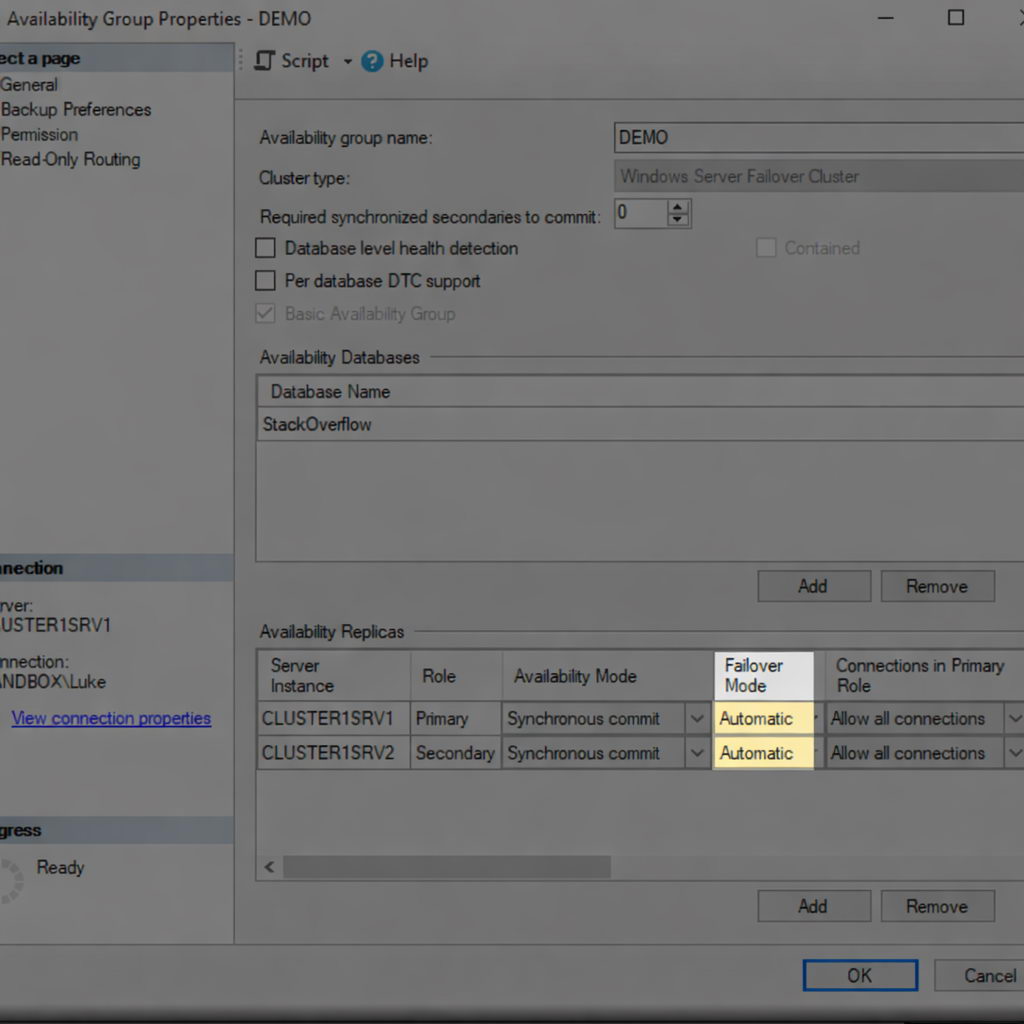Select the General page in sidebar

pos(30,84)
